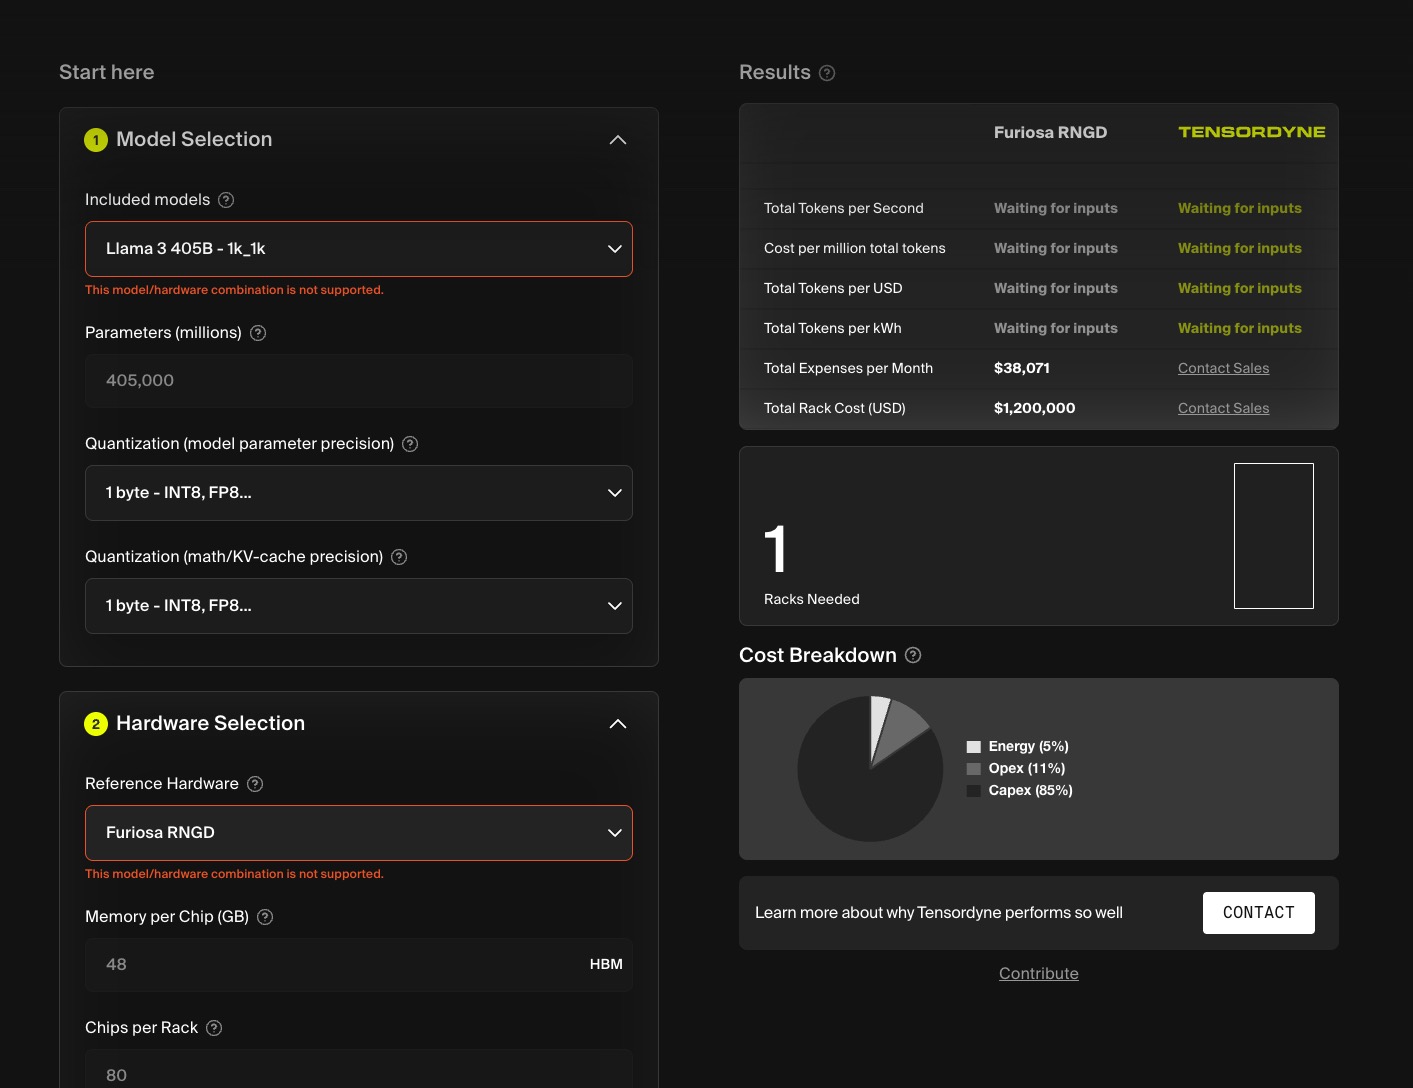
Task: Click the cost breakdown pie chart
Action: (x=870, y=769)
